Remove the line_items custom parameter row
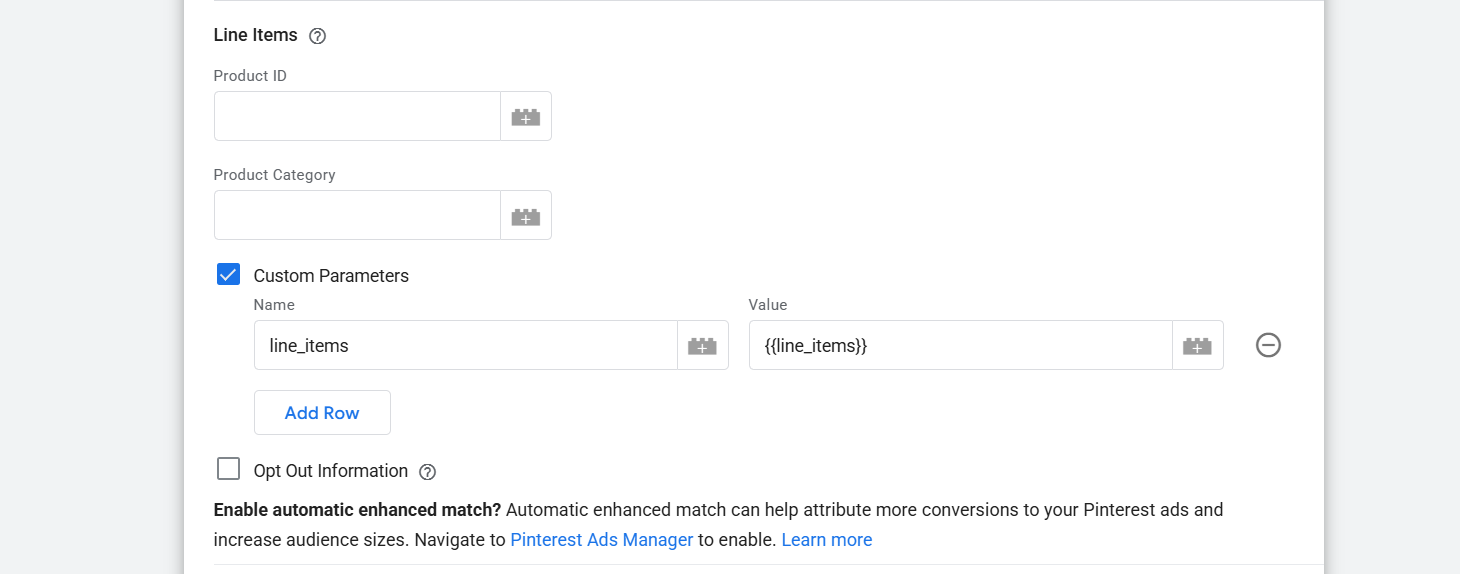1460x574 pixels. [1268, 345]
